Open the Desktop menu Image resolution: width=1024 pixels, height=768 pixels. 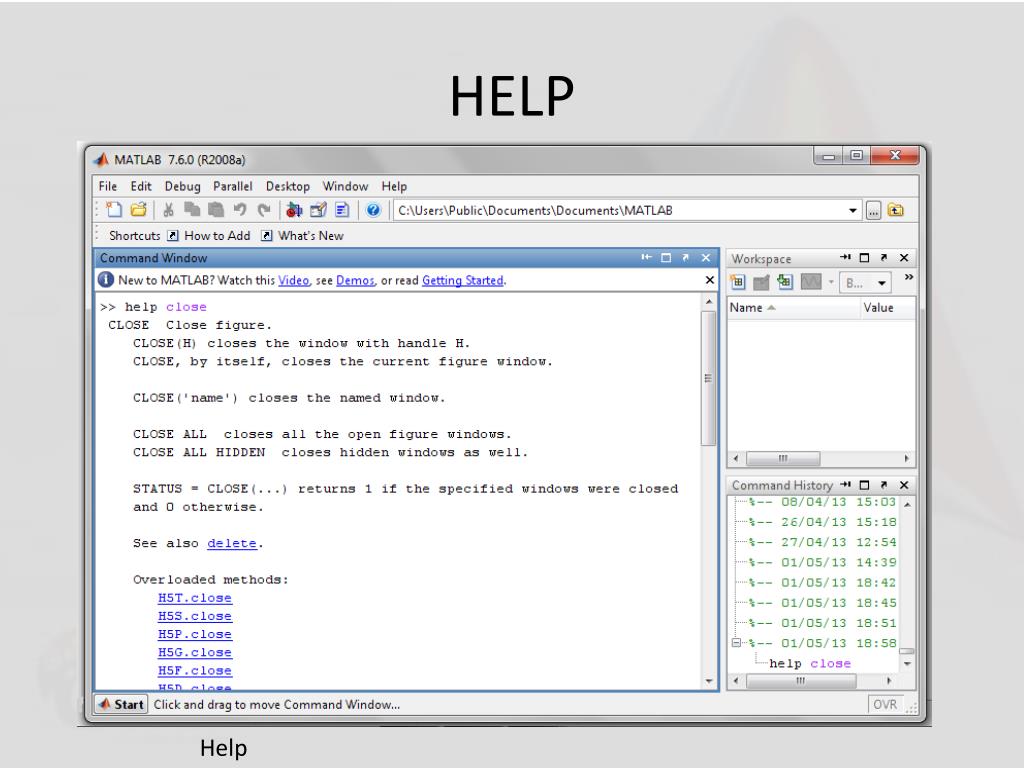(287, 186)
